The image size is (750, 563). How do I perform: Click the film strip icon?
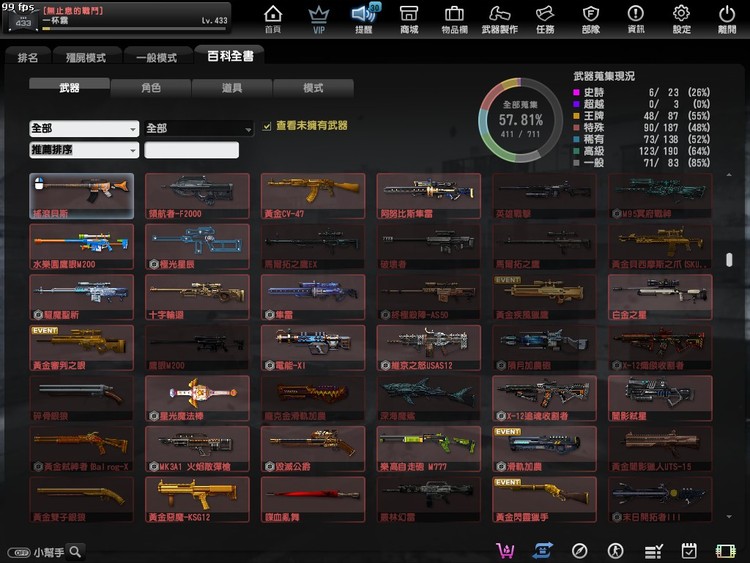point(725,551)
